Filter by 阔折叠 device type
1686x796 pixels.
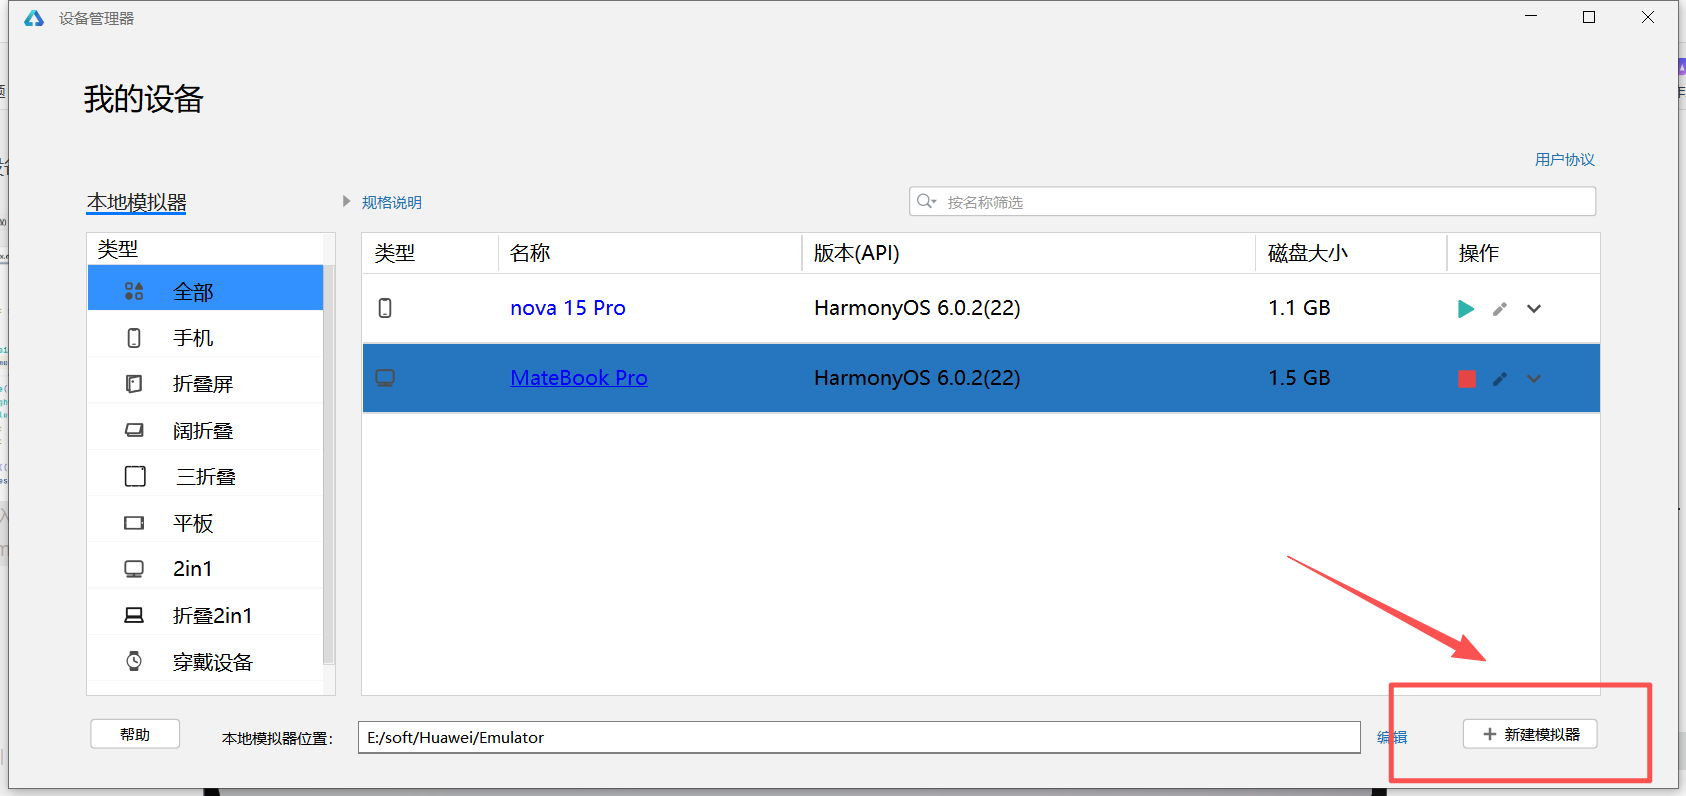(x=205, y=431)
